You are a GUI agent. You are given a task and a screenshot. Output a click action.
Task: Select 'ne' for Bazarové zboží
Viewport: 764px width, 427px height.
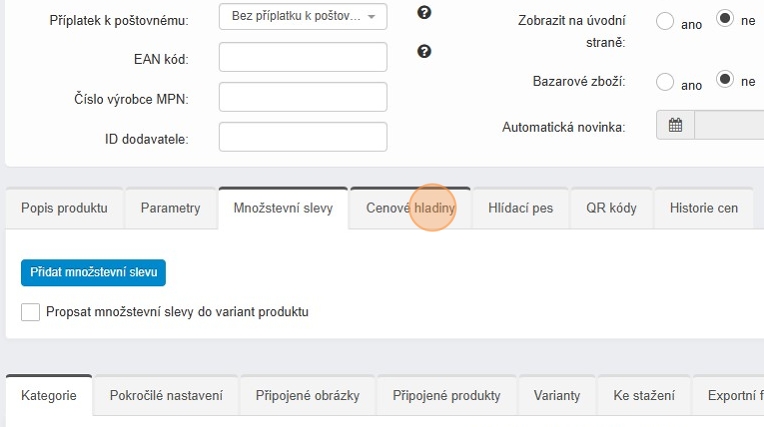click(726, 81)
